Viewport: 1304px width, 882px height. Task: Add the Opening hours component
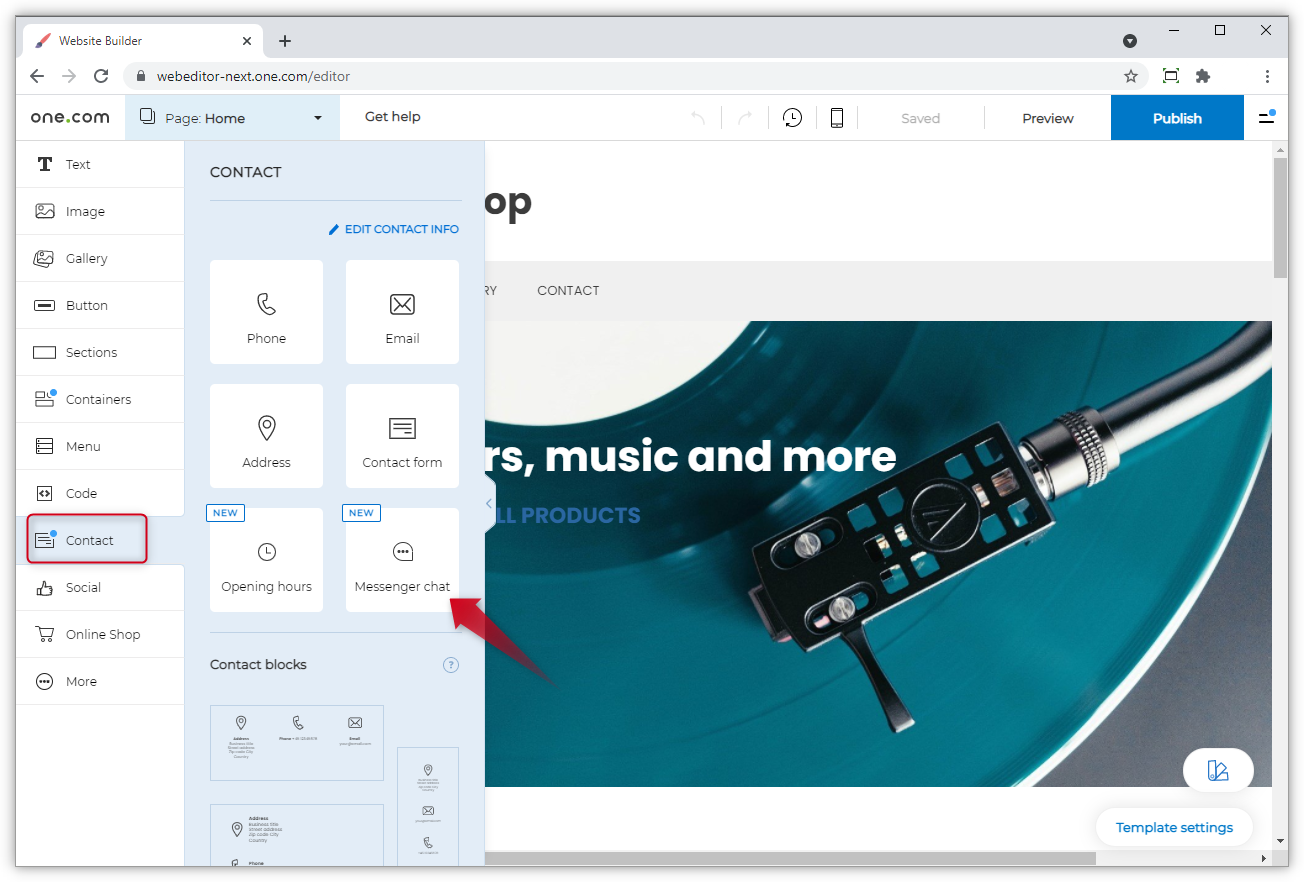click(x=266, y=560)
